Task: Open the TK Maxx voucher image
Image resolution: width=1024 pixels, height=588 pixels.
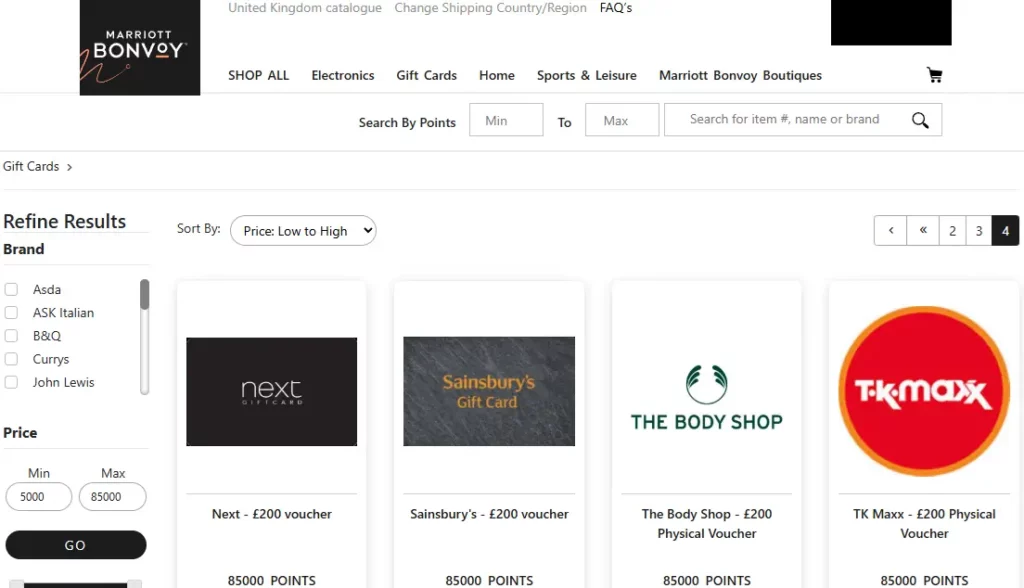Action: pyautogui.click(x=924, y=391)
